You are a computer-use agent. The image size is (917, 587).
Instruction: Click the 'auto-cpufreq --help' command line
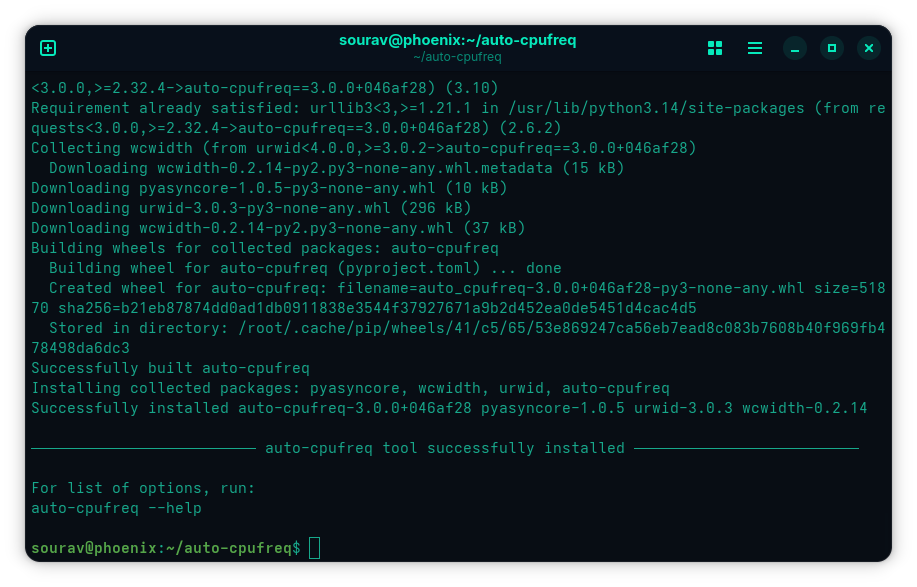(116, 508)
